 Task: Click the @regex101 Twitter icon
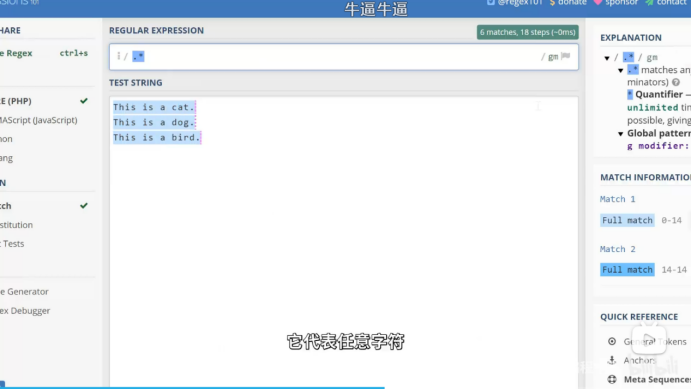[491, 2]
